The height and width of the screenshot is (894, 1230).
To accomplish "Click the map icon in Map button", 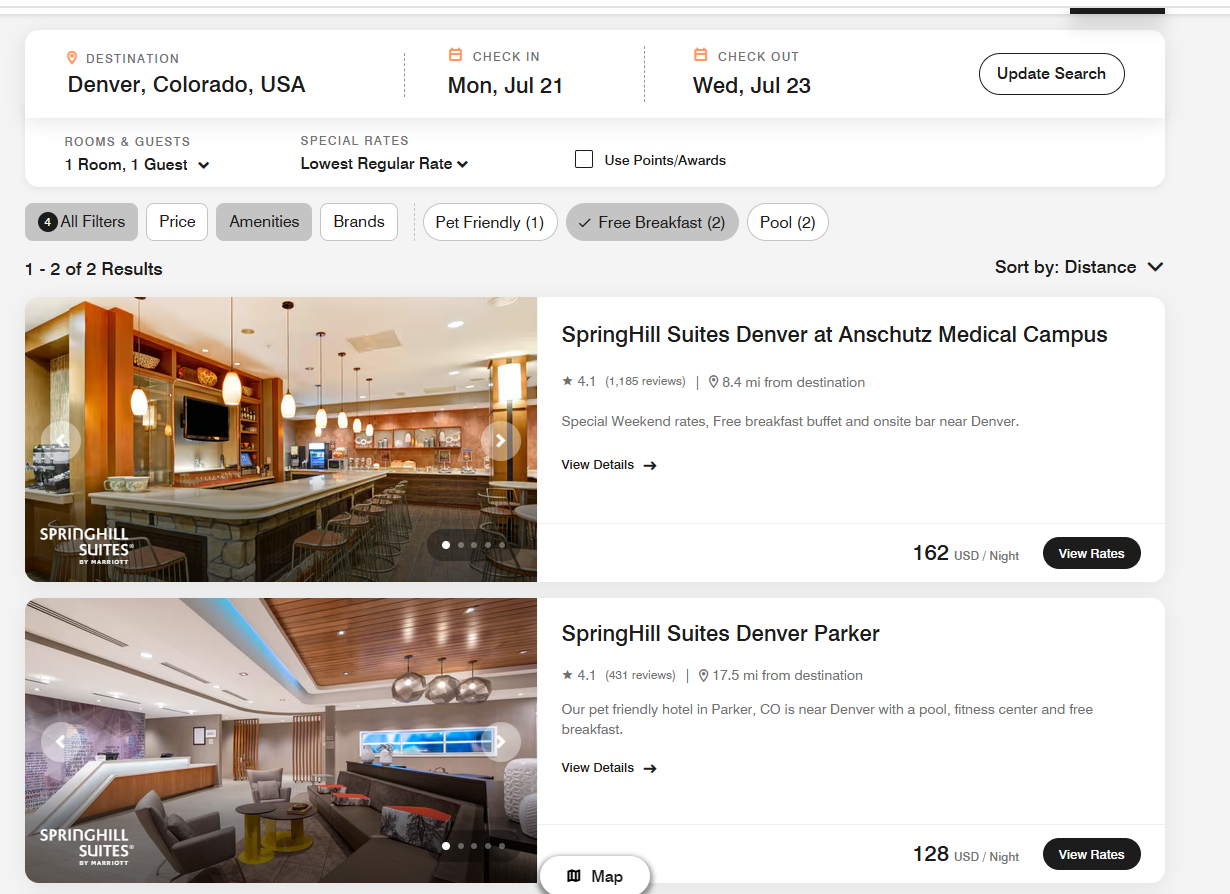I will coord(574,876).
